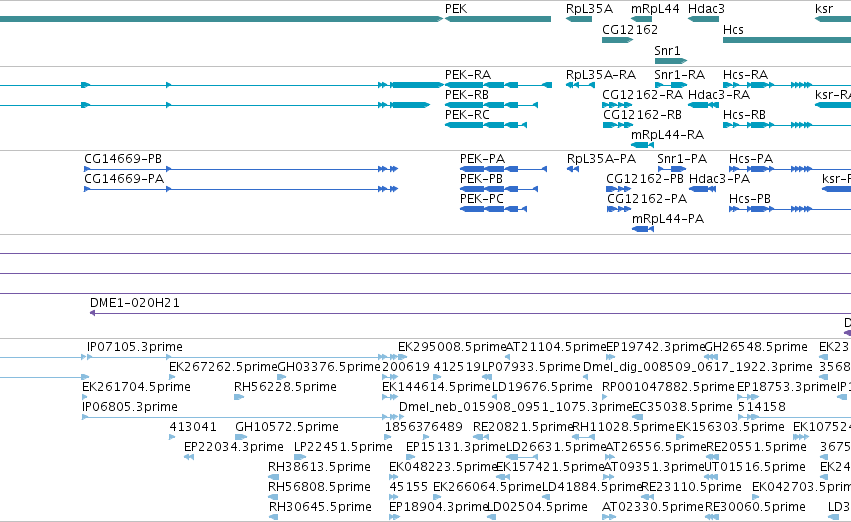
Task: Select transcript RpL35A-RA
Action: pyautogui.click(x=601, y=74)
